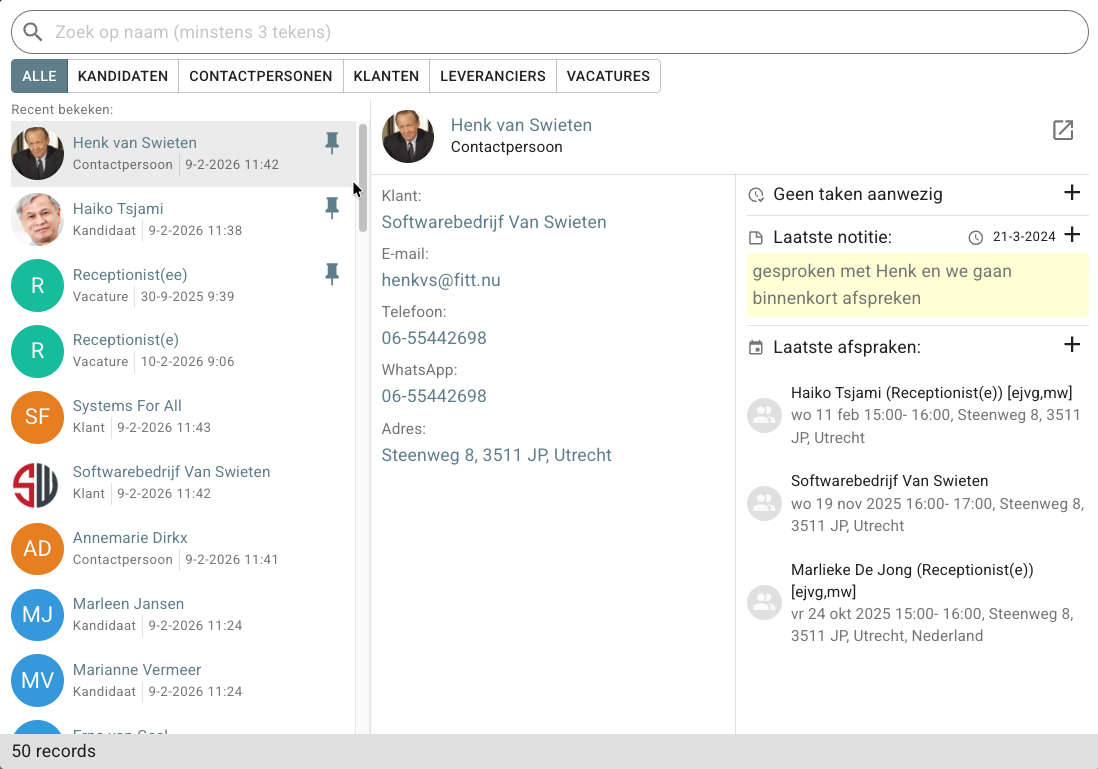Toggle pin on Receptionist(ee) vacancy
Viewport: 1098px width, 769px height.
point(332,274)
